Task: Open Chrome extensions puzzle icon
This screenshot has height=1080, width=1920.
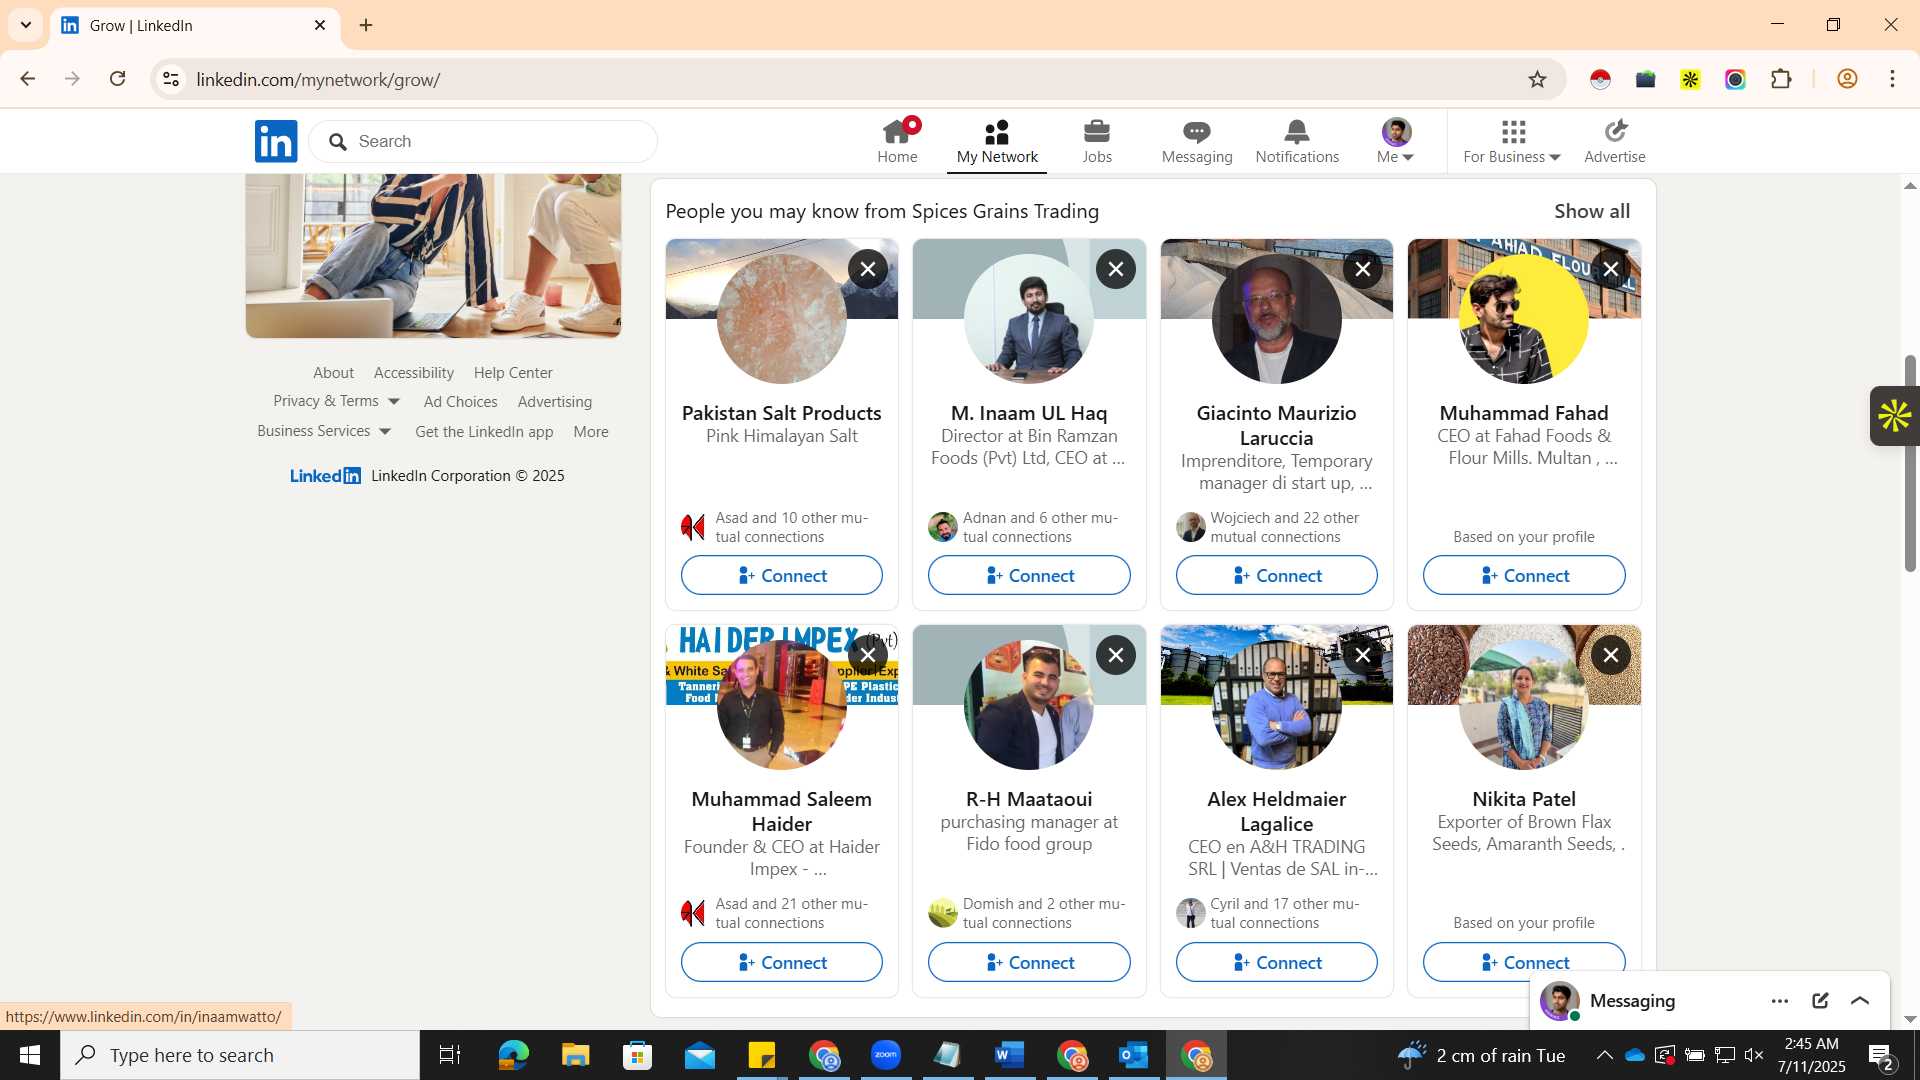Action: pyautogui.click(x=1781, y=79)
